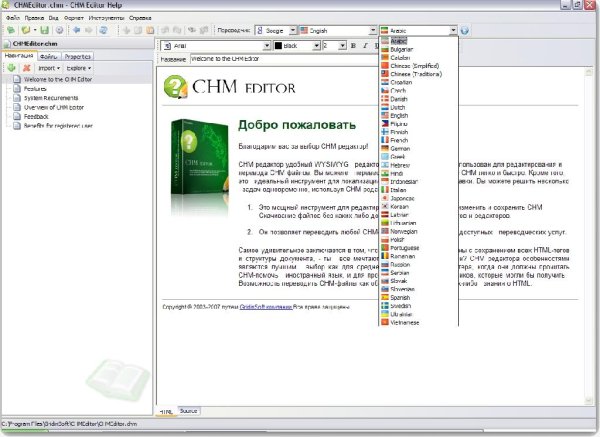Click the blue back arrow icon
600x437 pixels.
pos(77,30)
